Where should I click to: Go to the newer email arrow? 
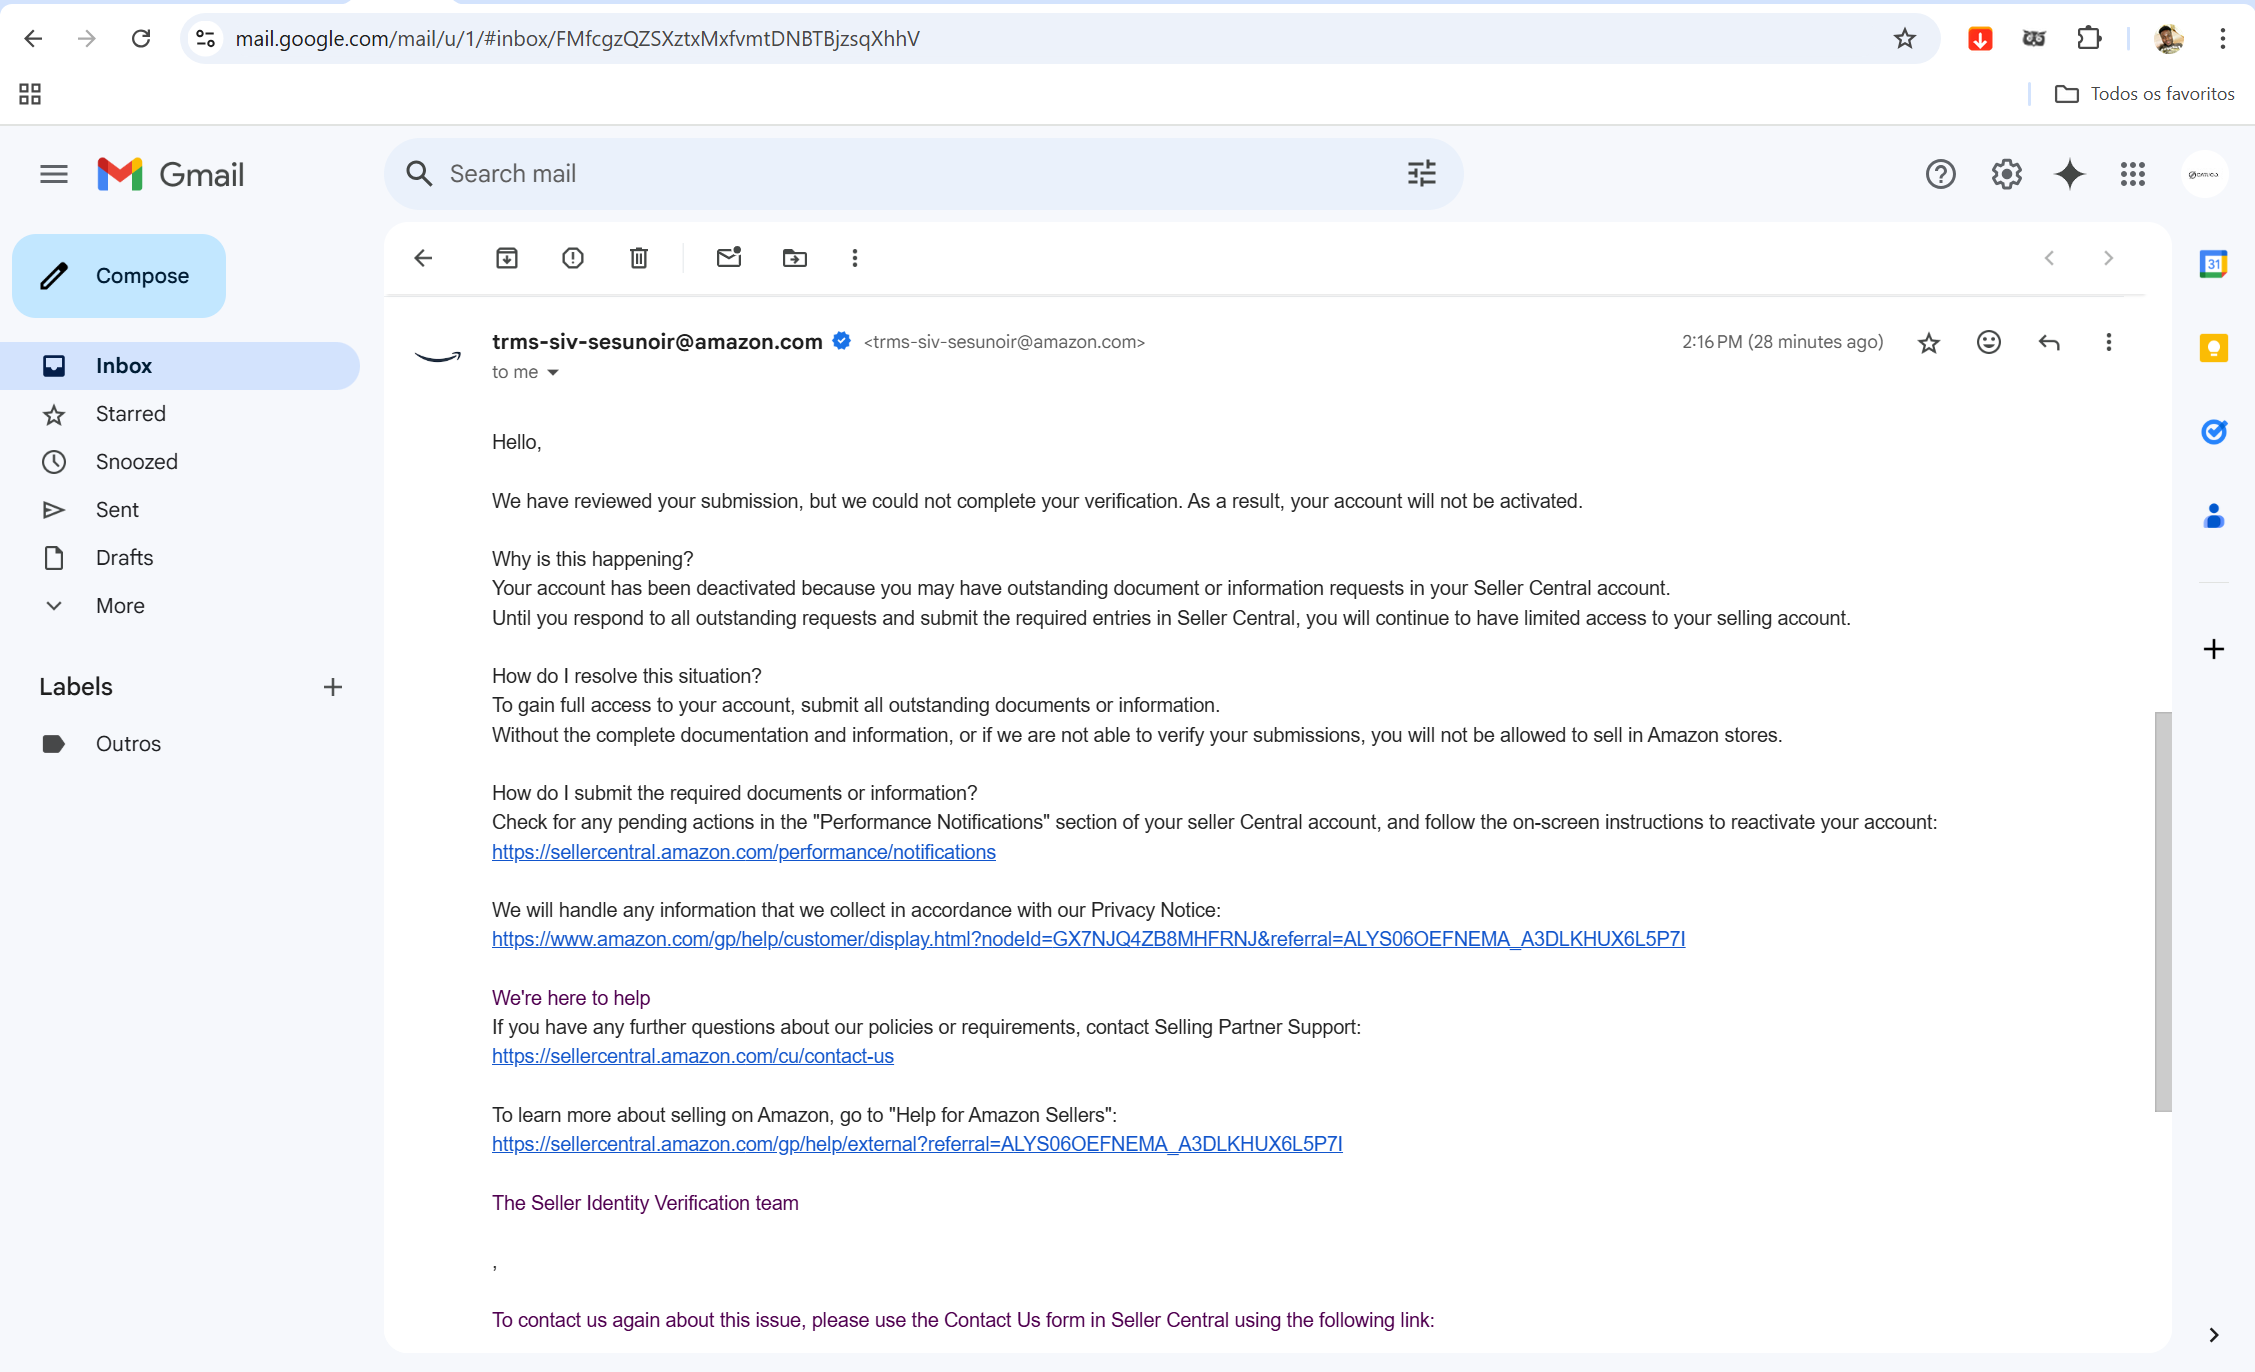point(2049,258)
